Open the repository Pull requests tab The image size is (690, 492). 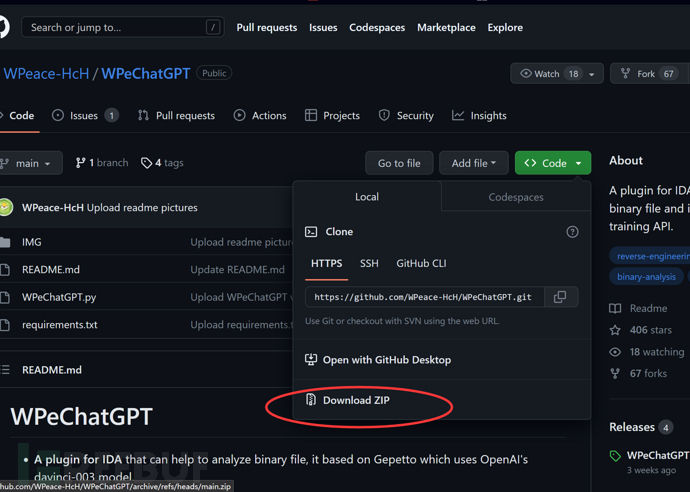176,116
